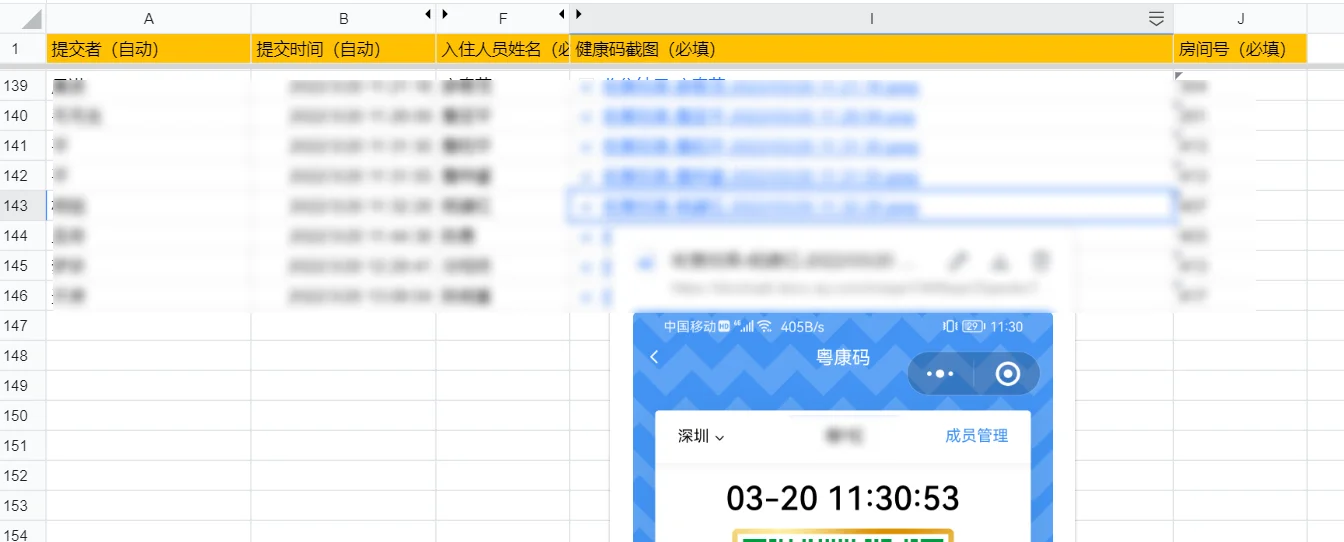Expand hidden columns right of column B
Screen dimensions: 1344x542
click(x=428, y=14)
